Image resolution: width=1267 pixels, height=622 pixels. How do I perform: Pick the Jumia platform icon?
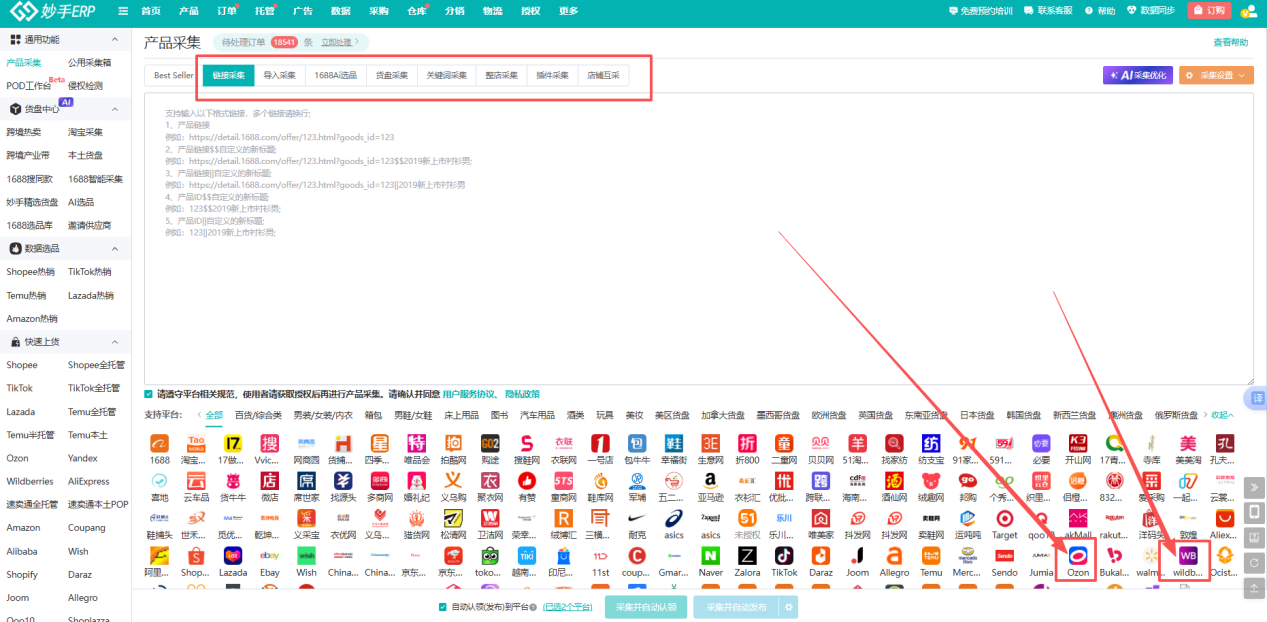tap(1041, 556)
